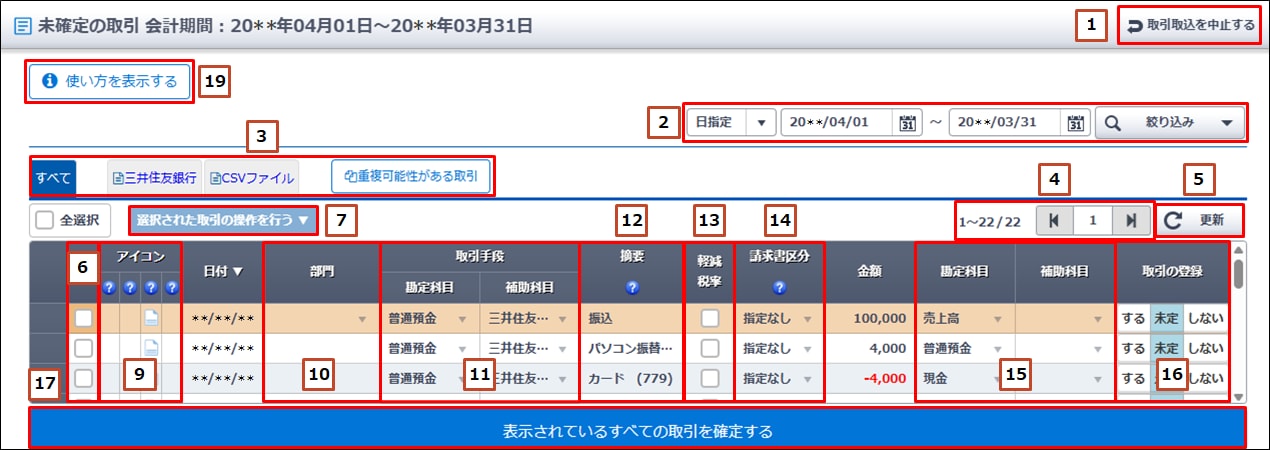The image size is (1270, 450).
Task: Set 取引の登録 to しない in the 売上高 row
Action: click(x=1205, y=319)
